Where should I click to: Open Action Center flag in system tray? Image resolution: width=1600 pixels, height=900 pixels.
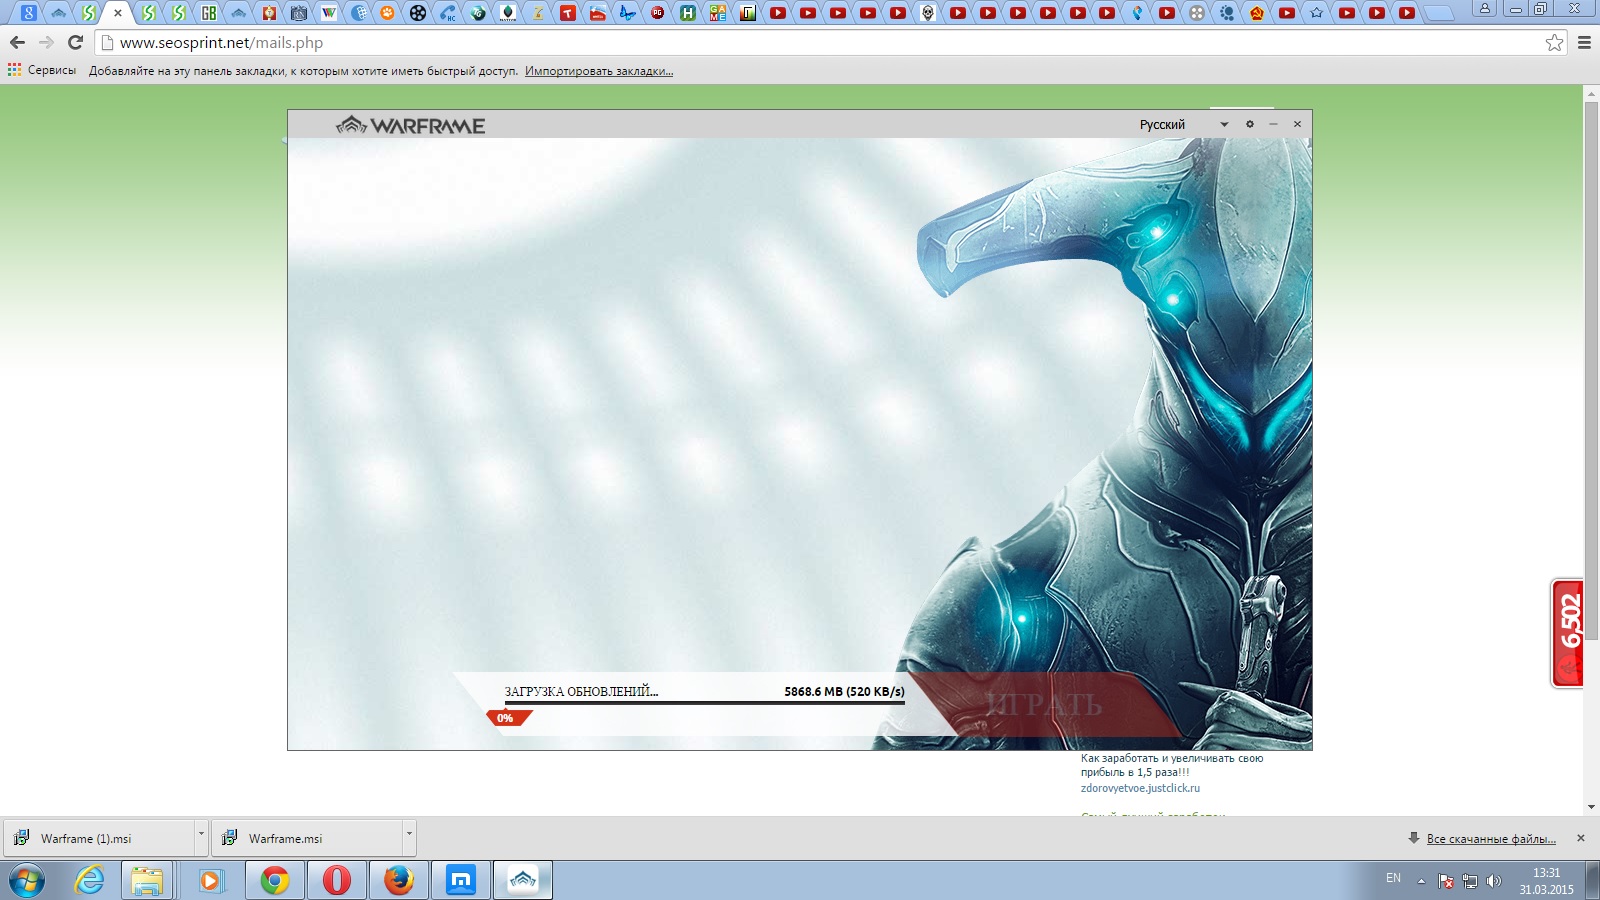click(1446, 881)
